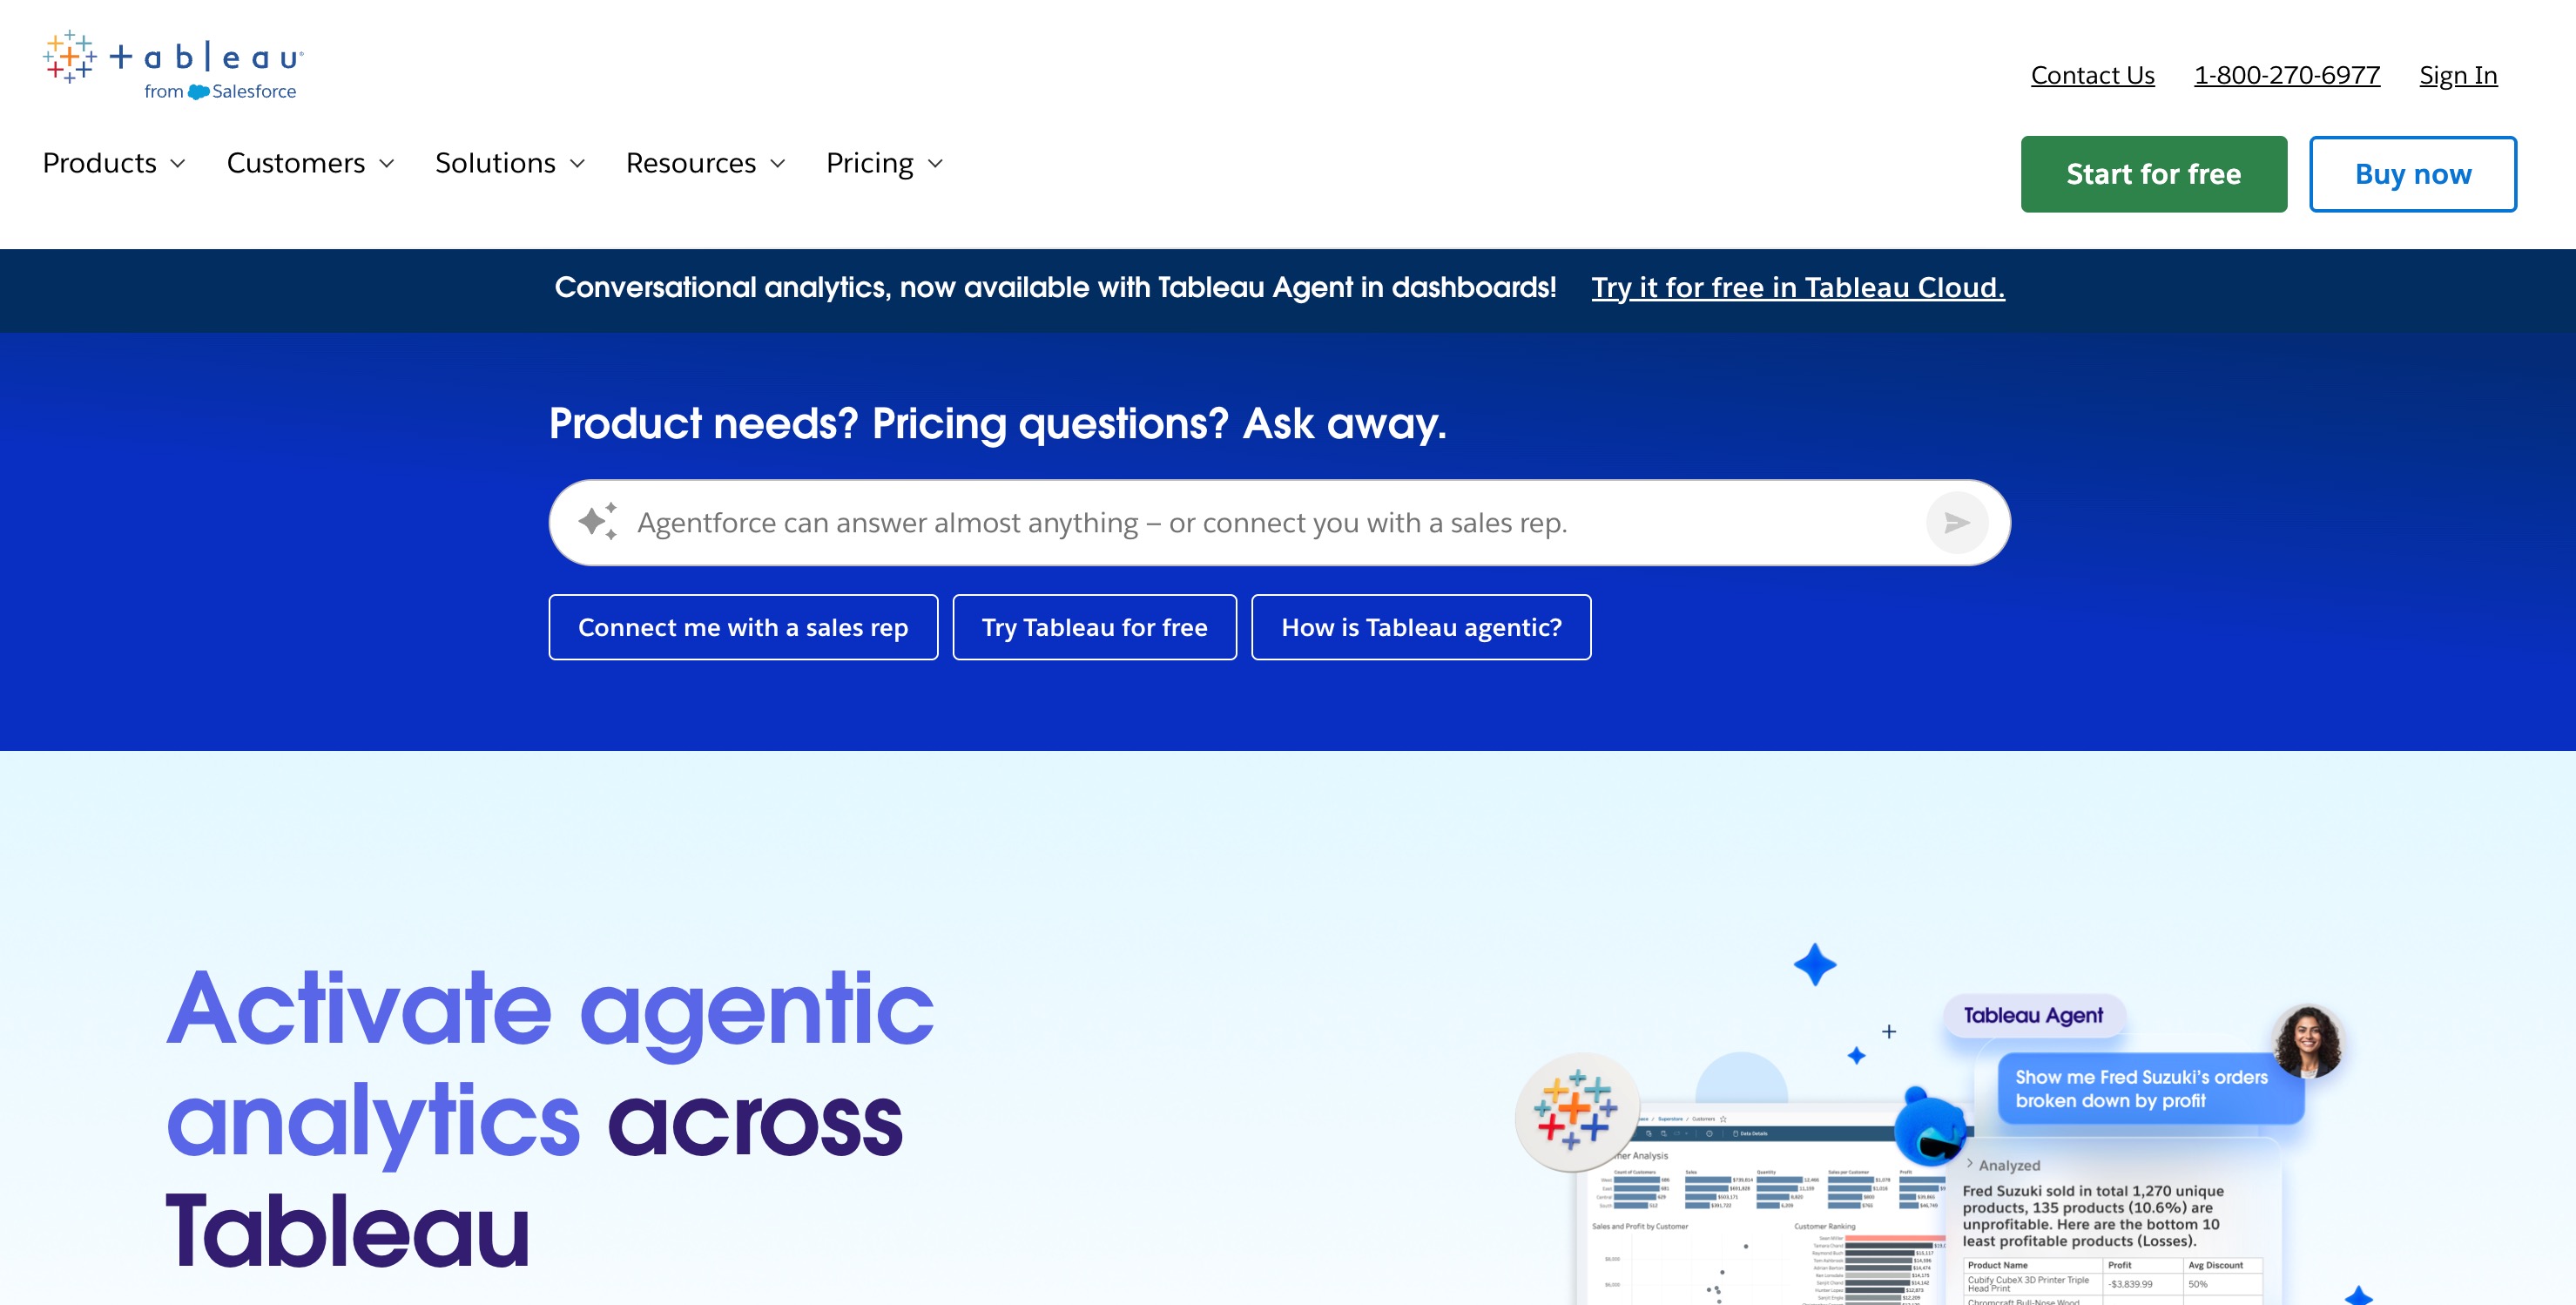Viewport: 2576px width, 1305px height.
Task: Click the round Tableau logo badge in illustration
Action: (x=1576, y=1111)
